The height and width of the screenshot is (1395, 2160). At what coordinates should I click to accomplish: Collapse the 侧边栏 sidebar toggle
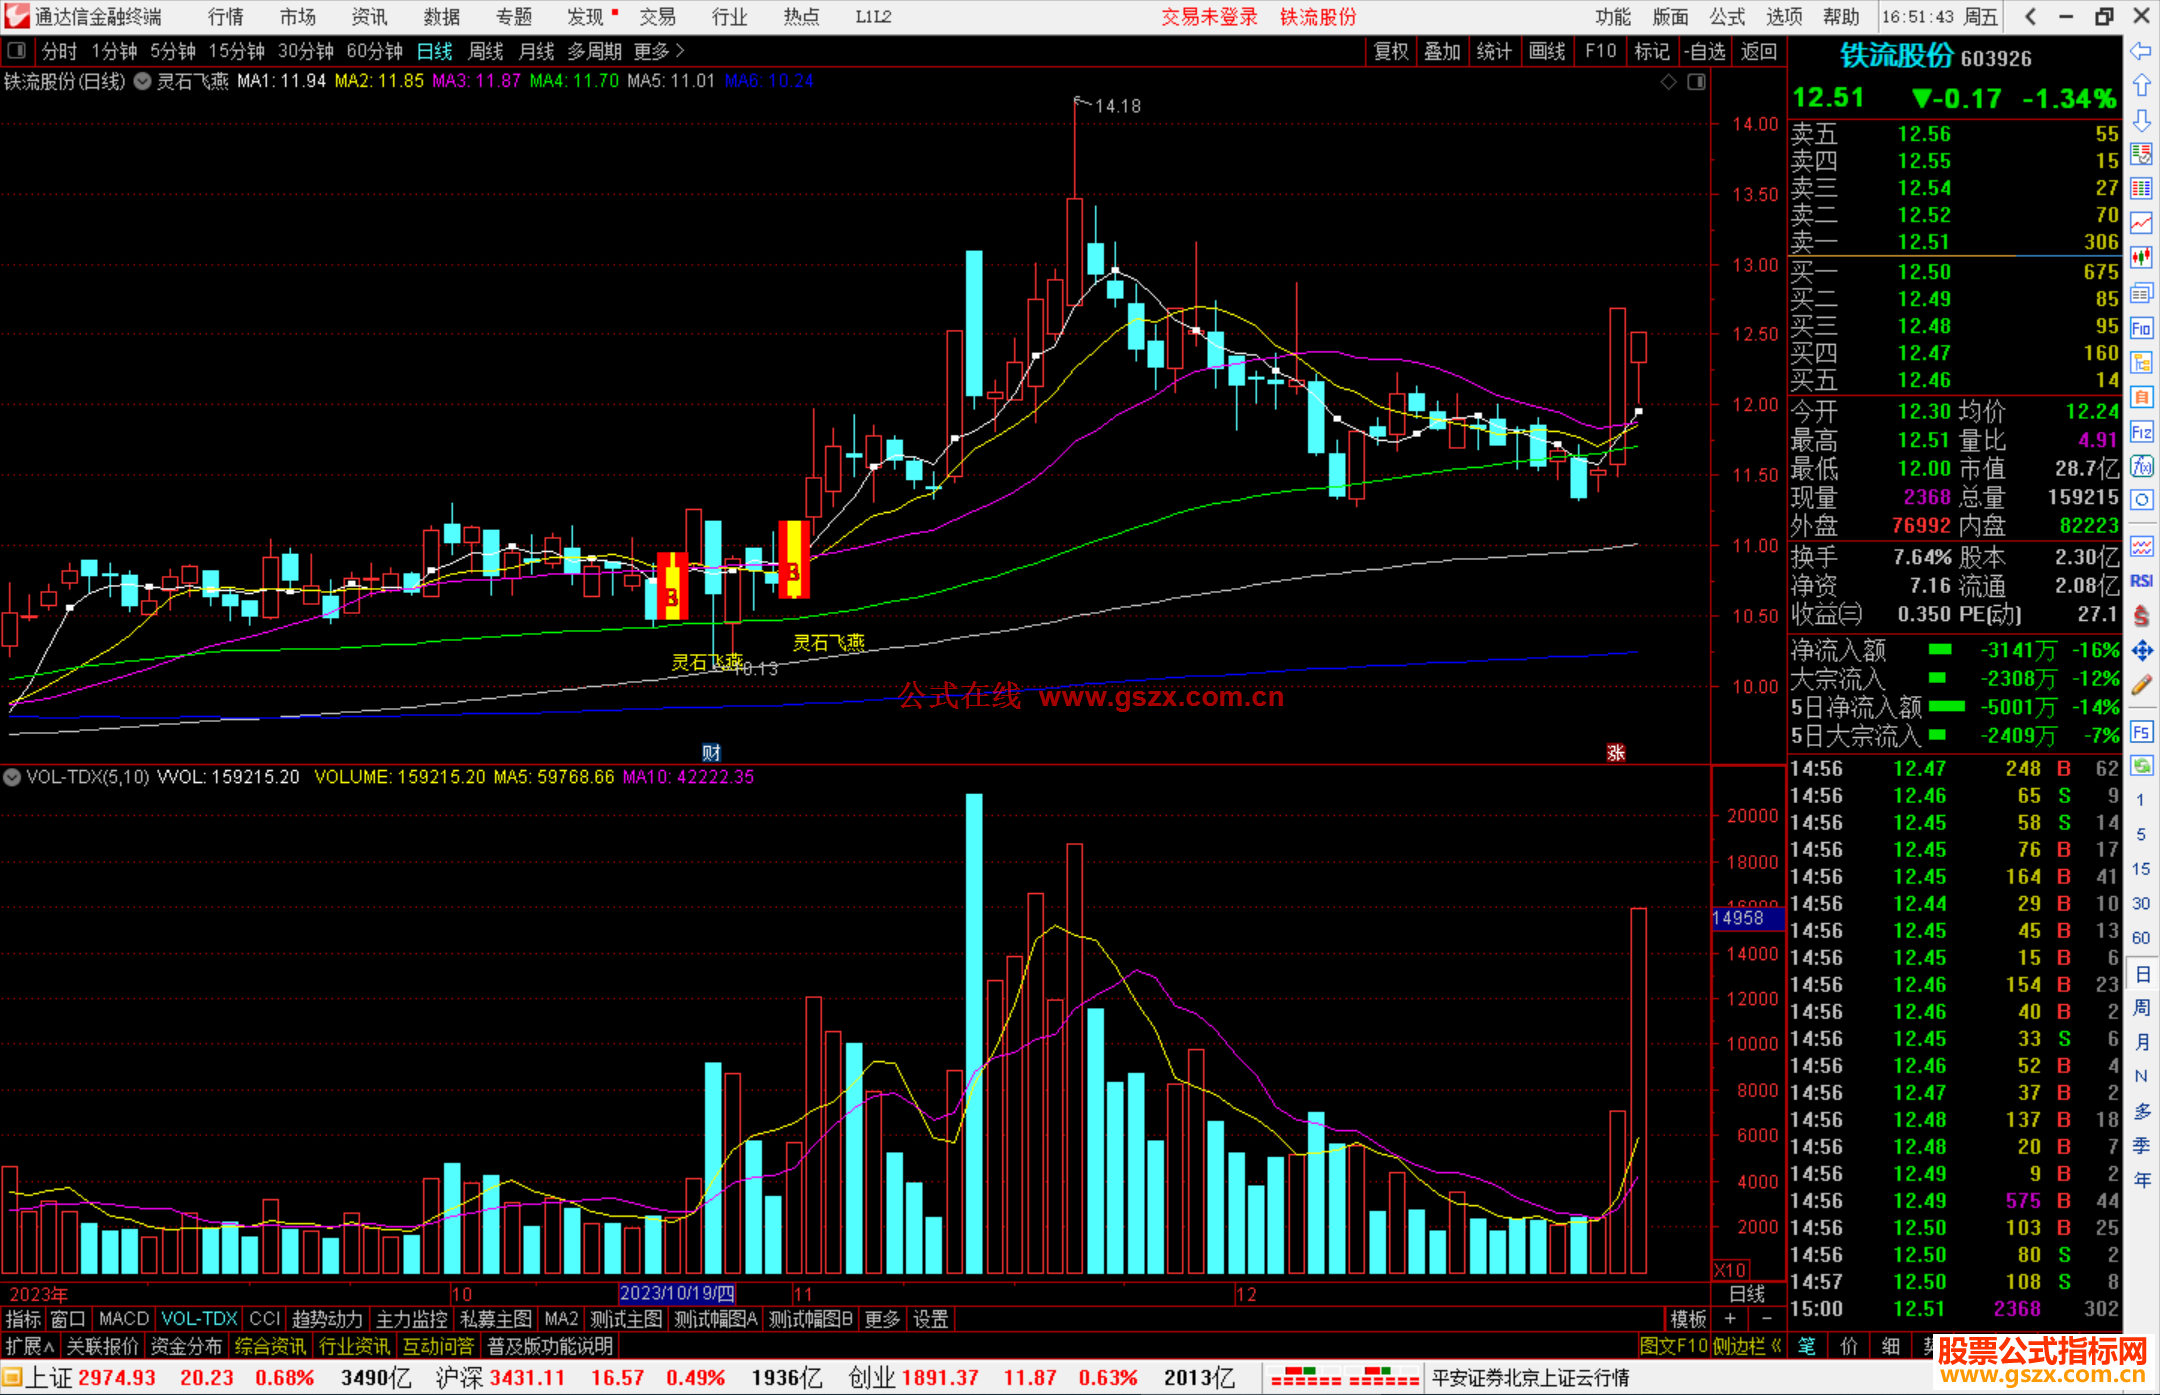pos(1747,1346)
